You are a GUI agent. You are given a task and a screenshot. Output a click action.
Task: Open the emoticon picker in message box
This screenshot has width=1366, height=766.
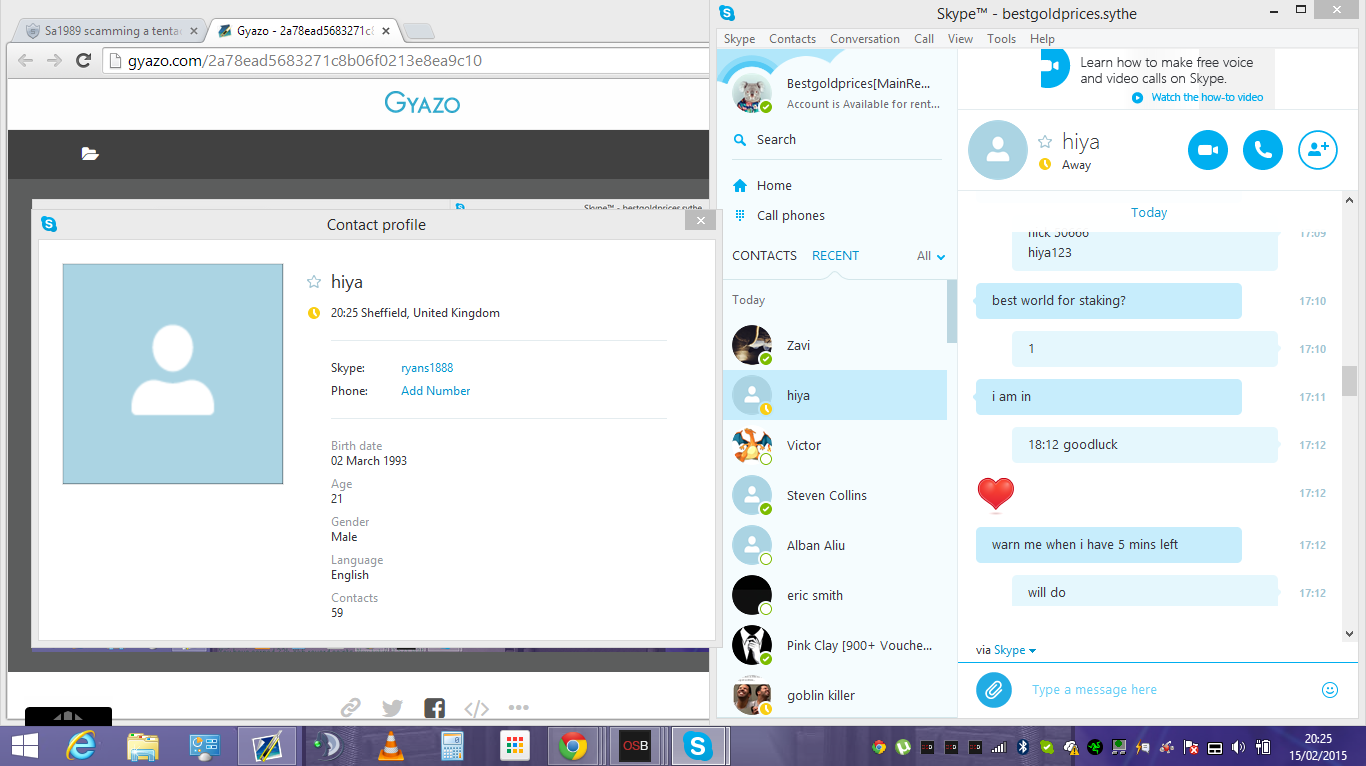(x=1329, y=689)
